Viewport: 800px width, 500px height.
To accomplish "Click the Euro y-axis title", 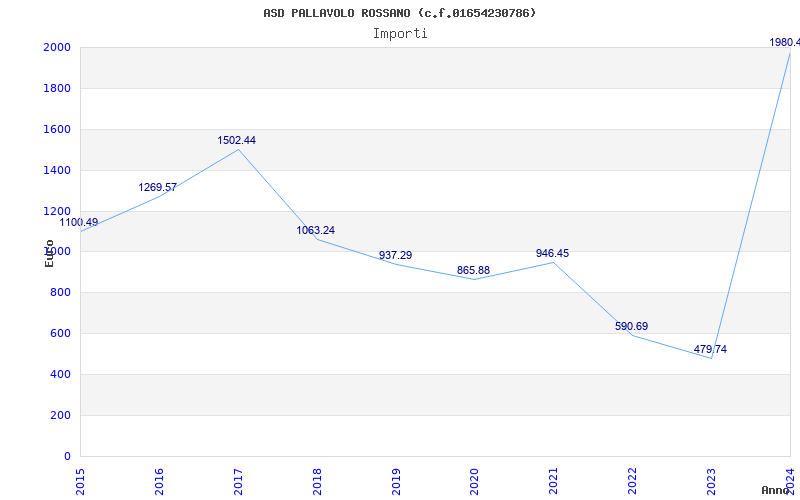I will click(x=49, y=253).
